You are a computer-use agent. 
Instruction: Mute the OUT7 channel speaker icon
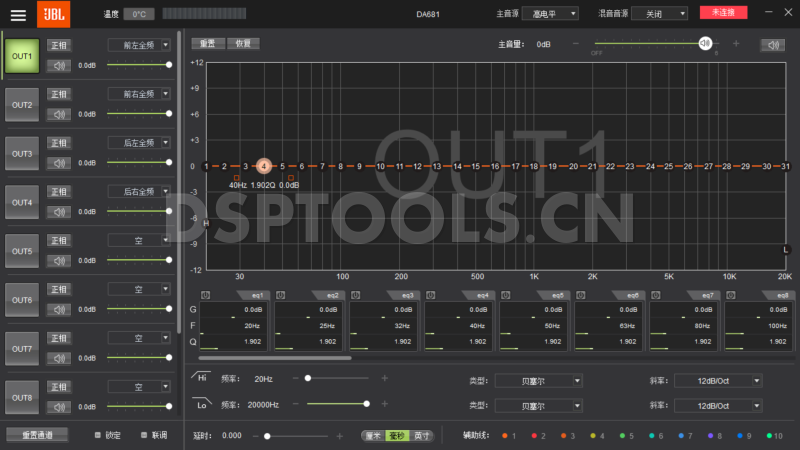click(59, 358)
